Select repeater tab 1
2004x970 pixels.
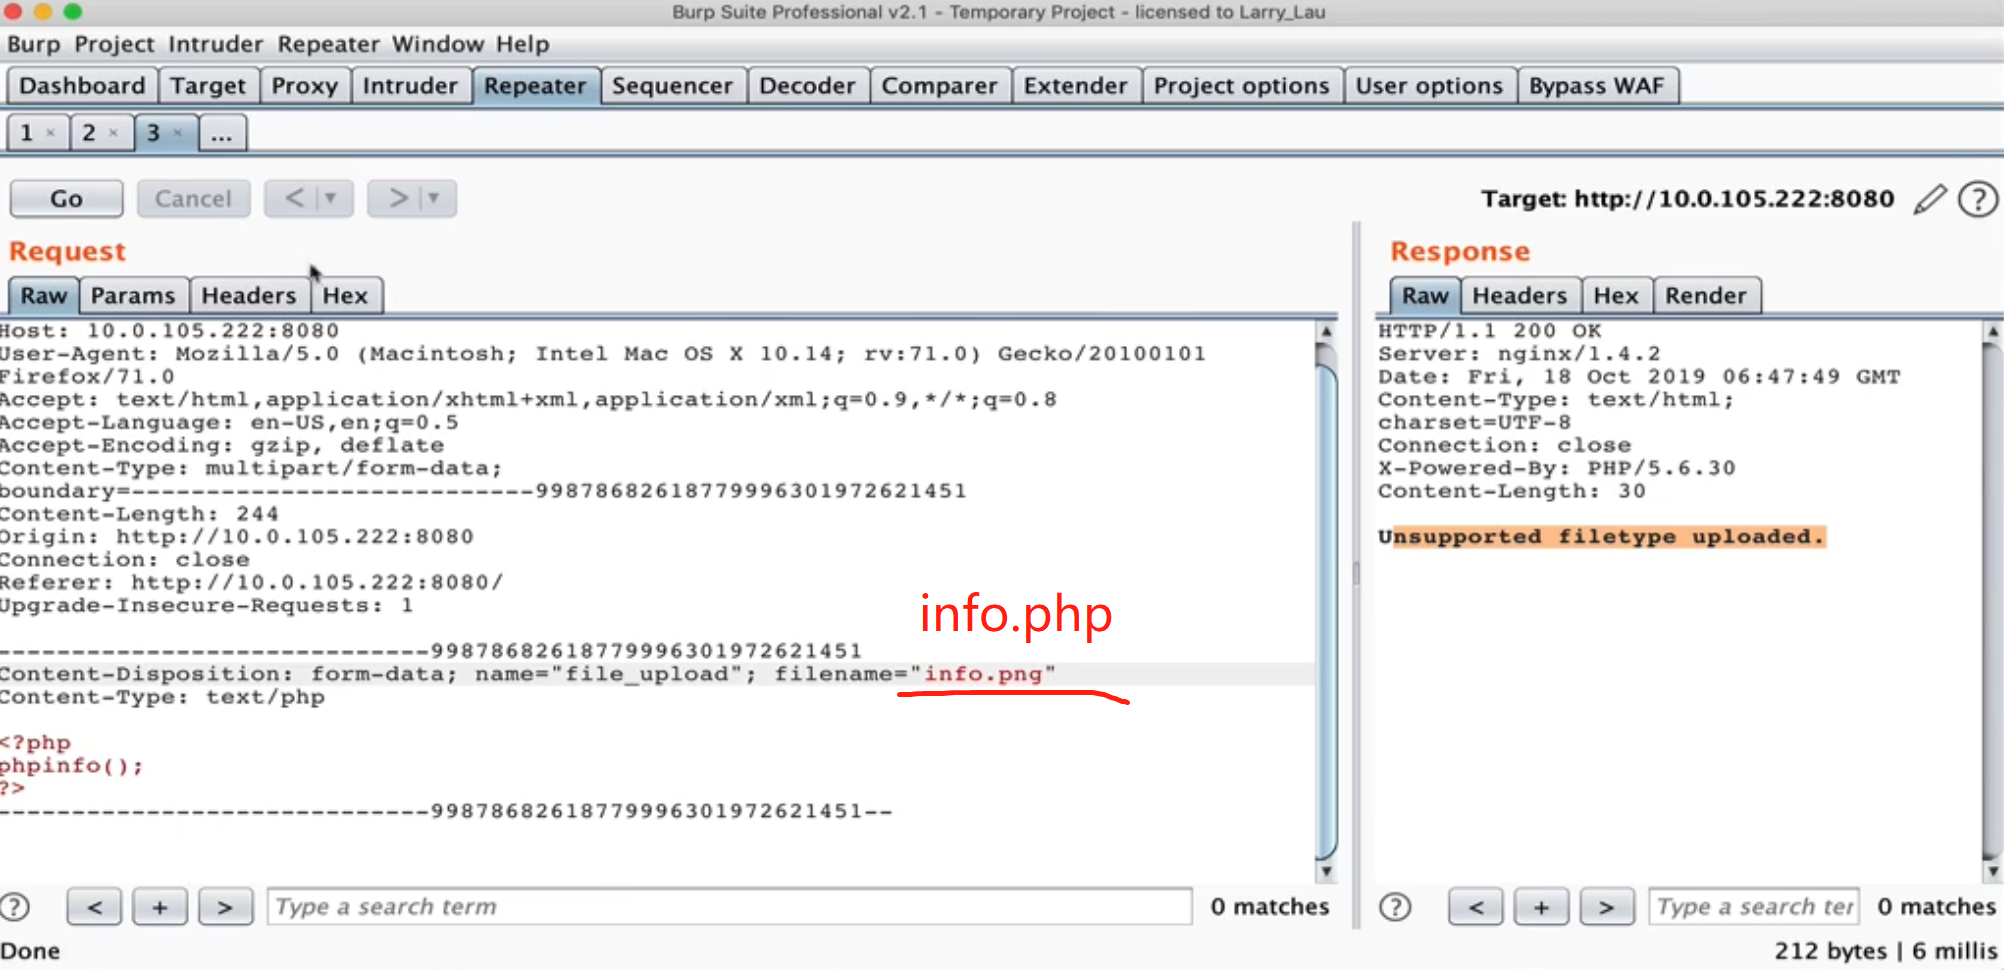tap(27, 133)
